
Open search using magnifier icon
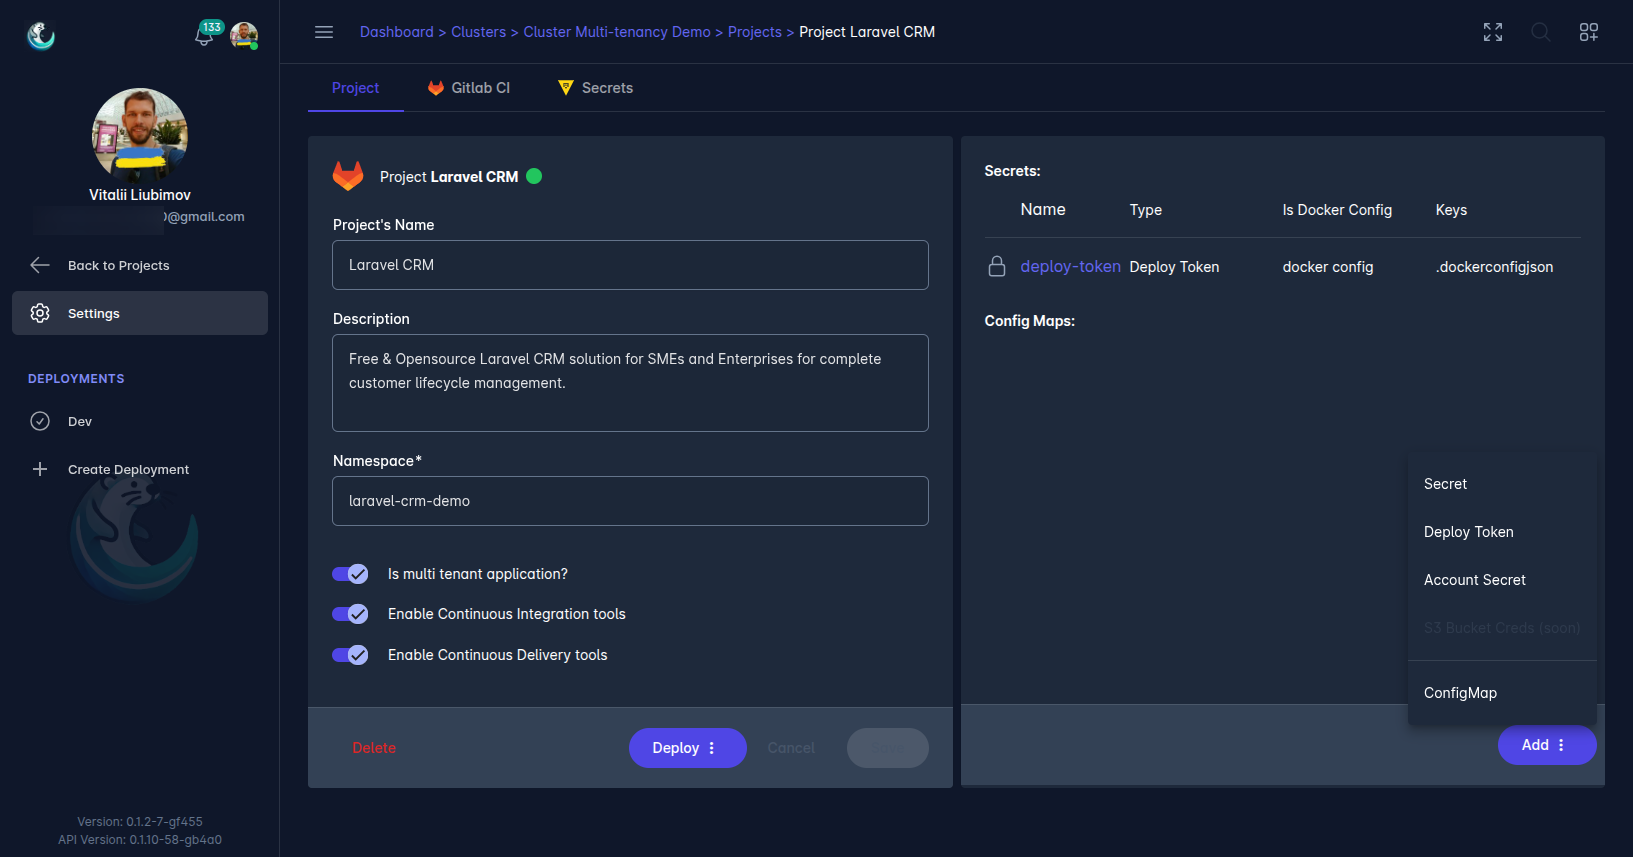1541,32
